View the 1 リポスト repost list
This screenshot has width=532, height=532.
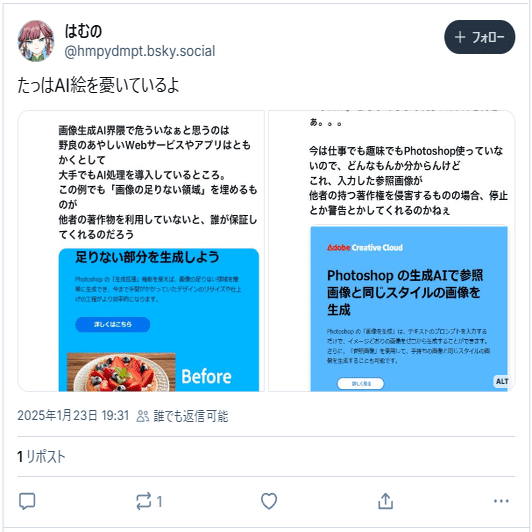(41, 457)
